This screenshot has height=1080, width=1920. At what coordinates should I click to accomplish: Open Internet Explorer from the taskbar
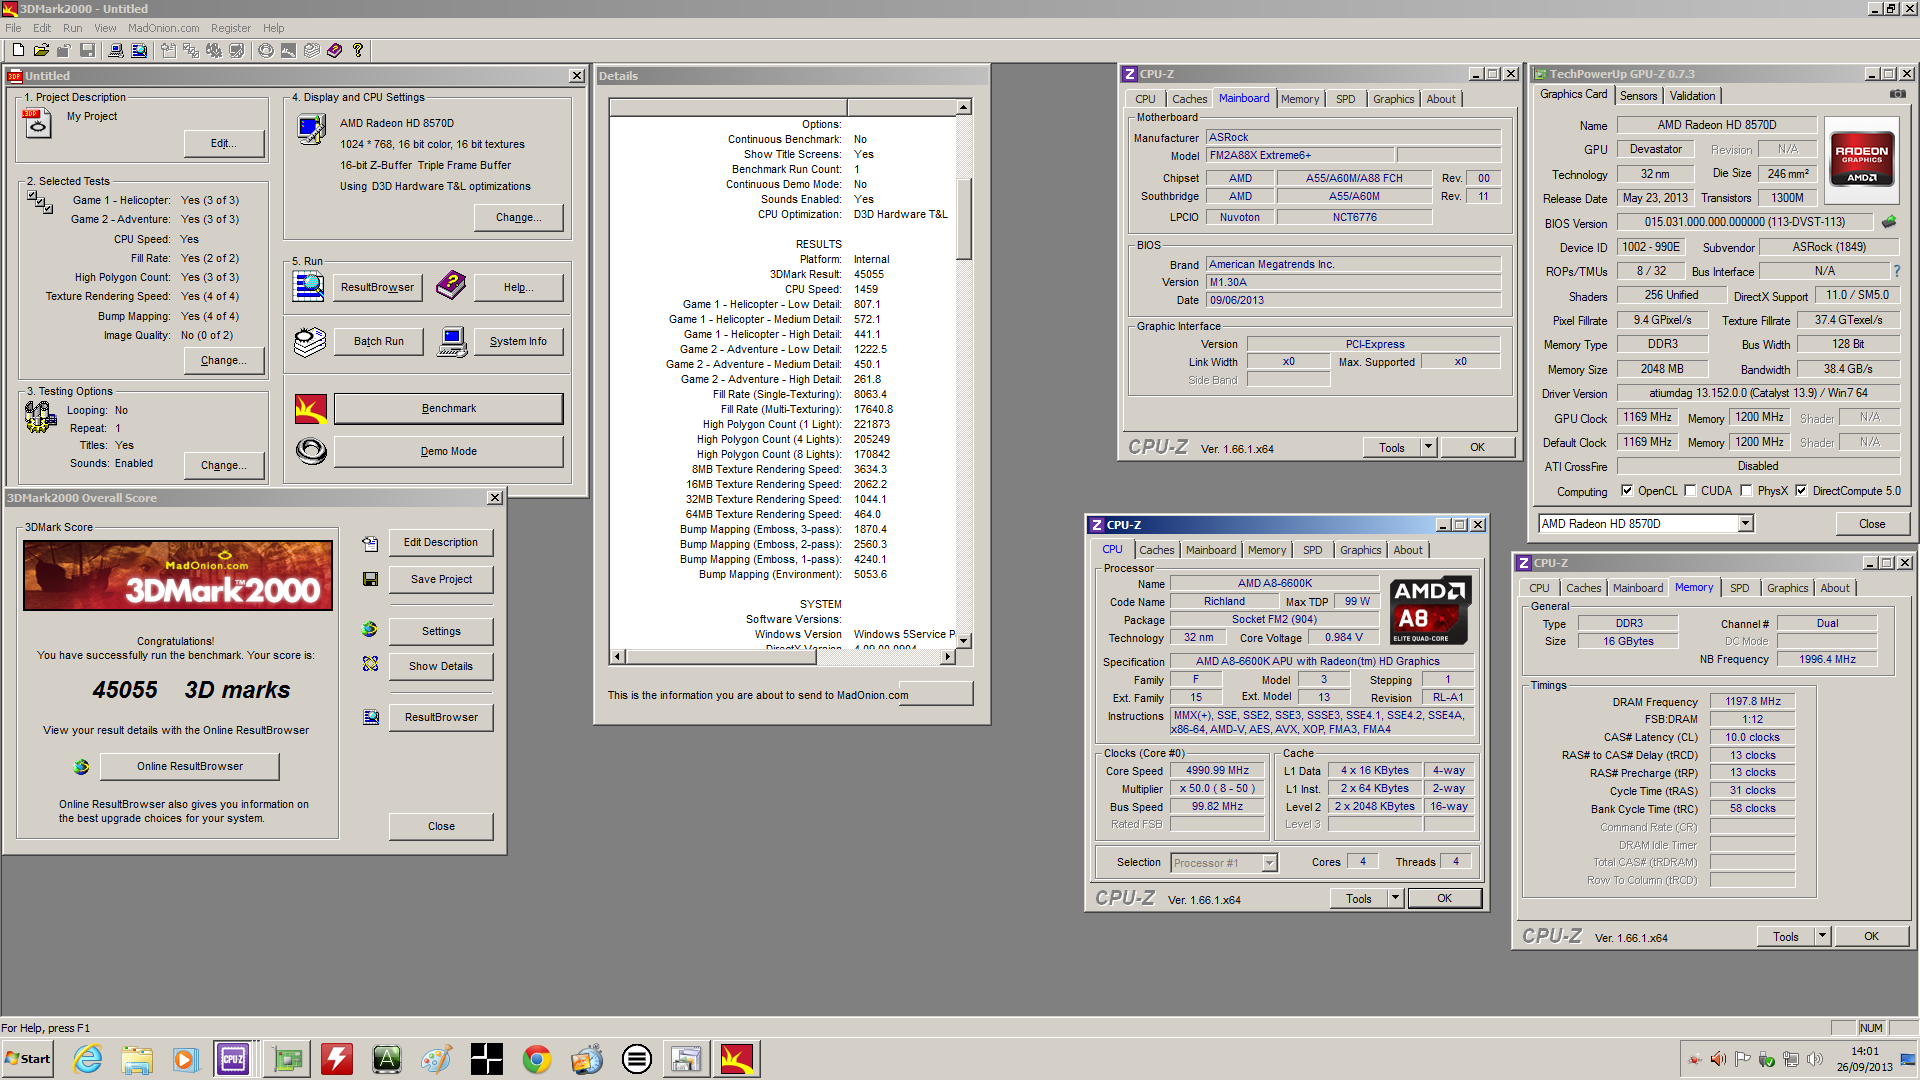[x=88, y=1059]
